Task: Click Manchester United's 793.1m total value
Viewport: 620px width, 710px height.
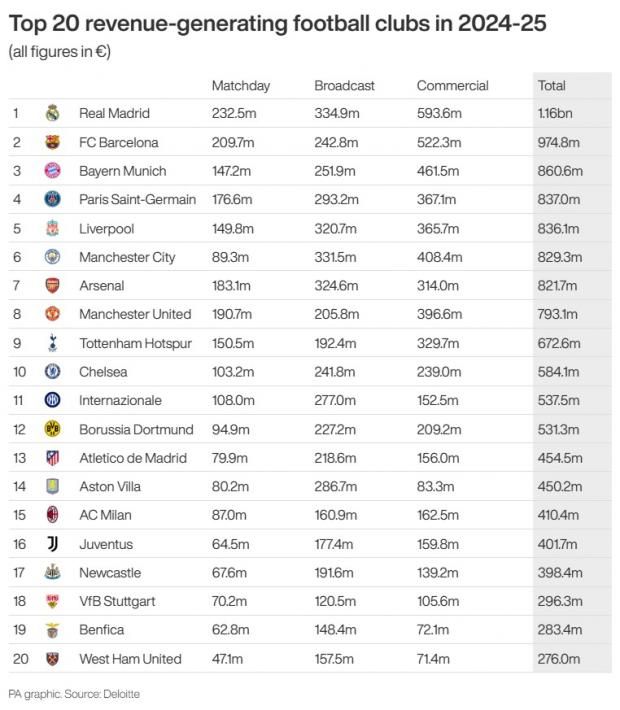Action: pyautogui.click(x=558, y=314)
